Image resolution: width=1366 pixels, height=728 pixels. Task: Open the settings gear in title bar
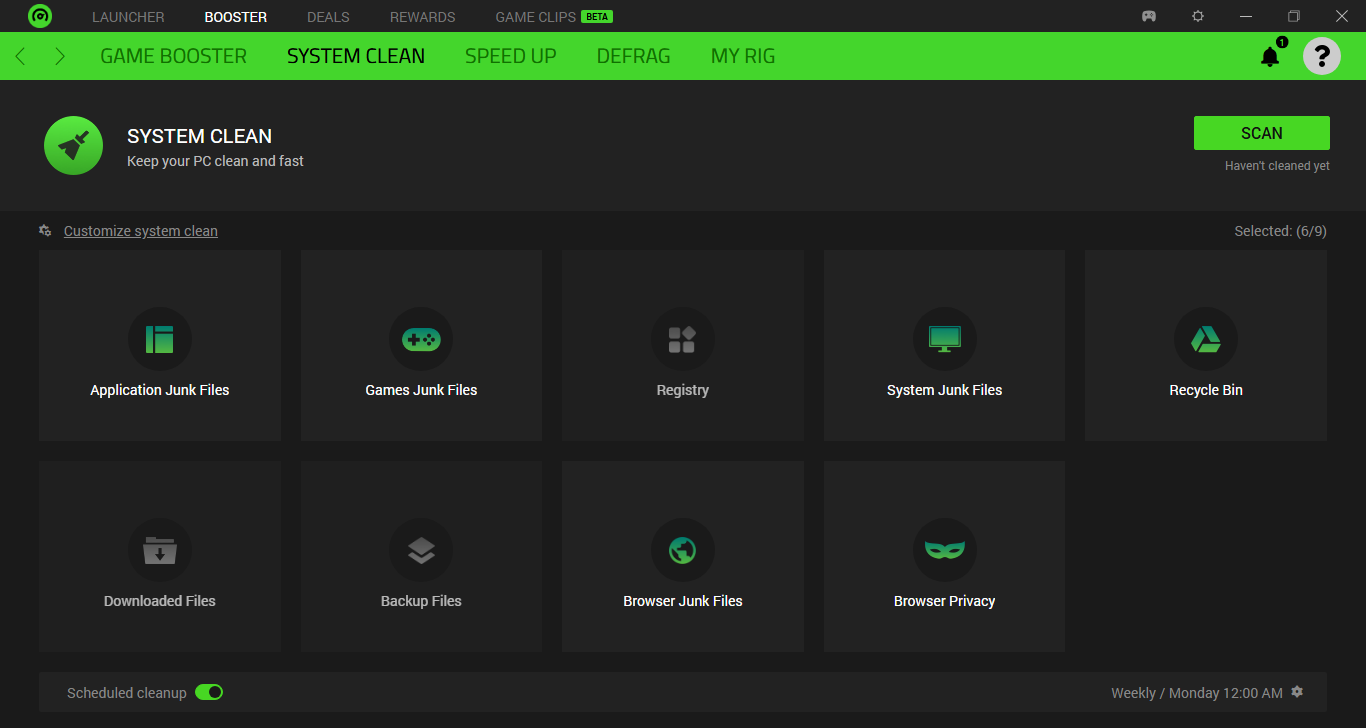1198,17
